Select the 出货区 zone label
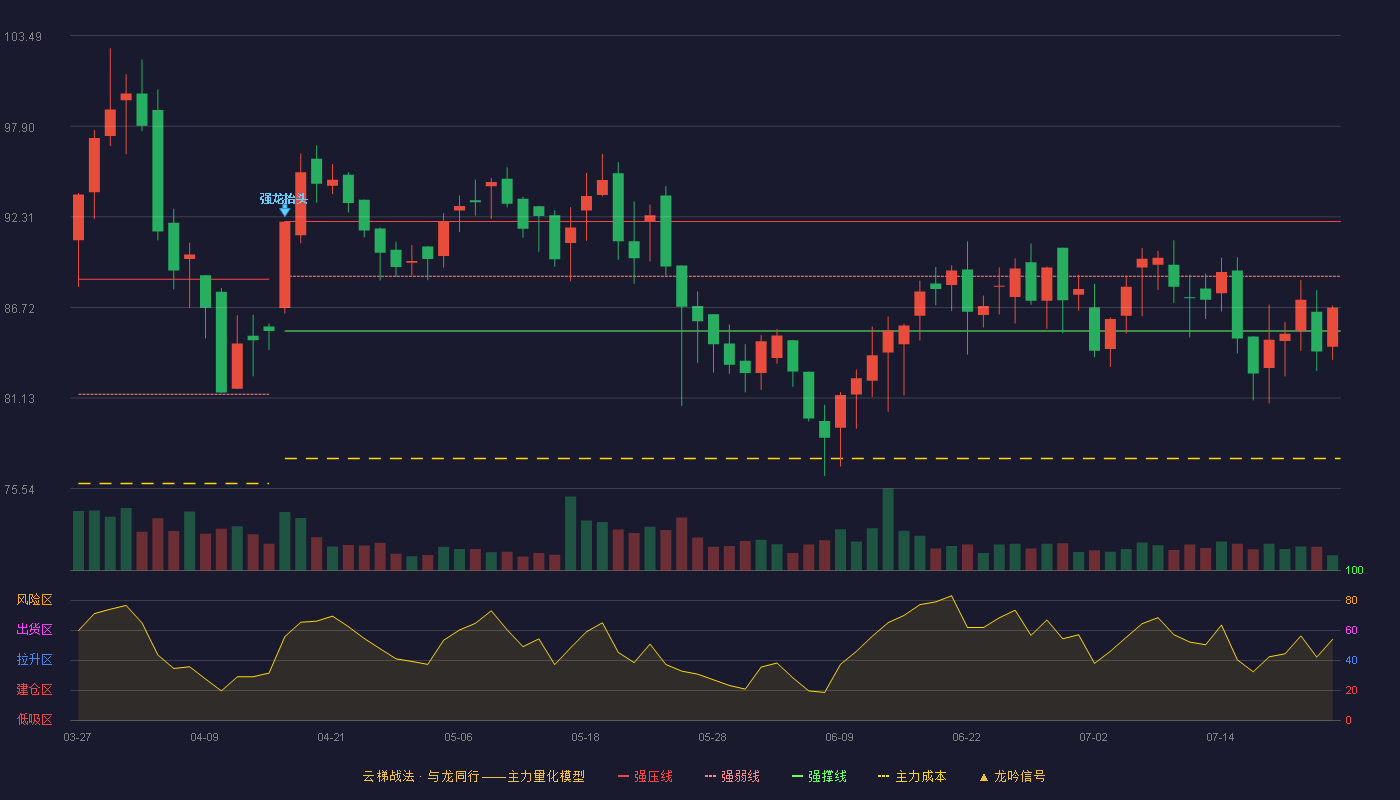Screen dimensions: 1400x800 (x=34, y=630)
